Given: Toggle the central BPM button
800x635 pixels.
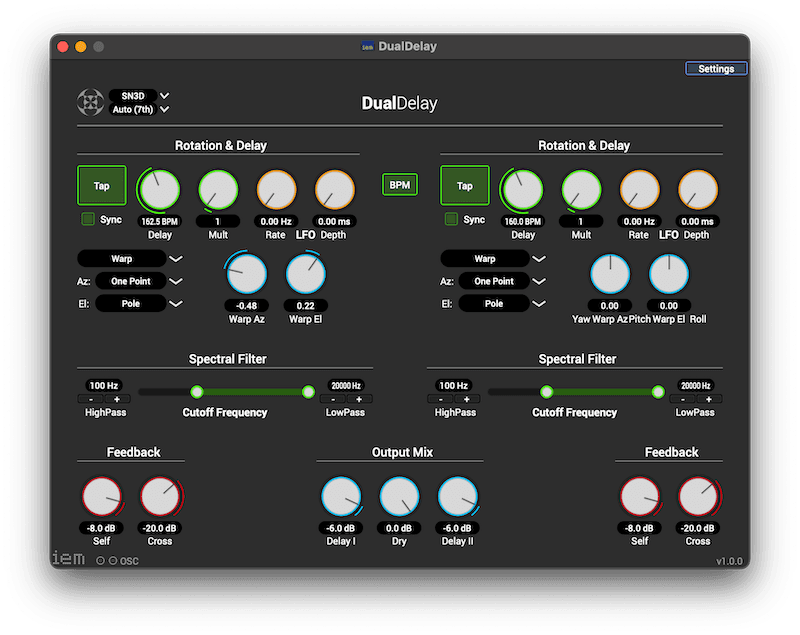Looking at the screenshot, I should (400, 185).
